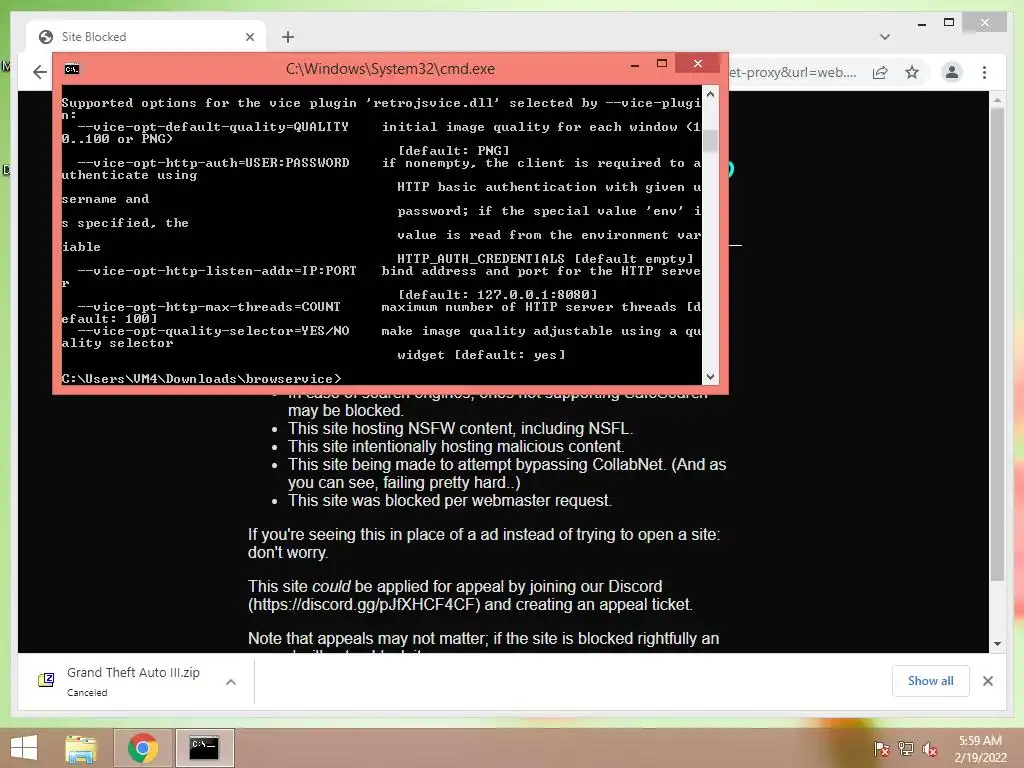Screen dimensions: 1024x768
Task: Expand download options chevron for zip
Action: 231,682
